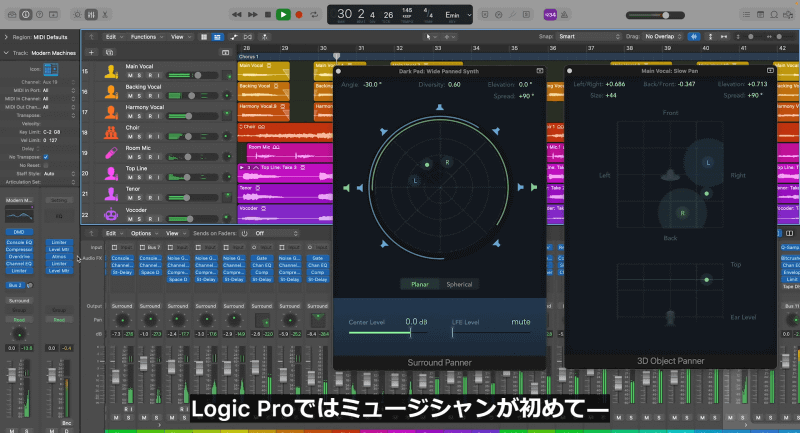Image resolution: width=800 pixels, height=433 pixels.
Task: Click the Rewind transport button
Action: click(x=236, y=15)
